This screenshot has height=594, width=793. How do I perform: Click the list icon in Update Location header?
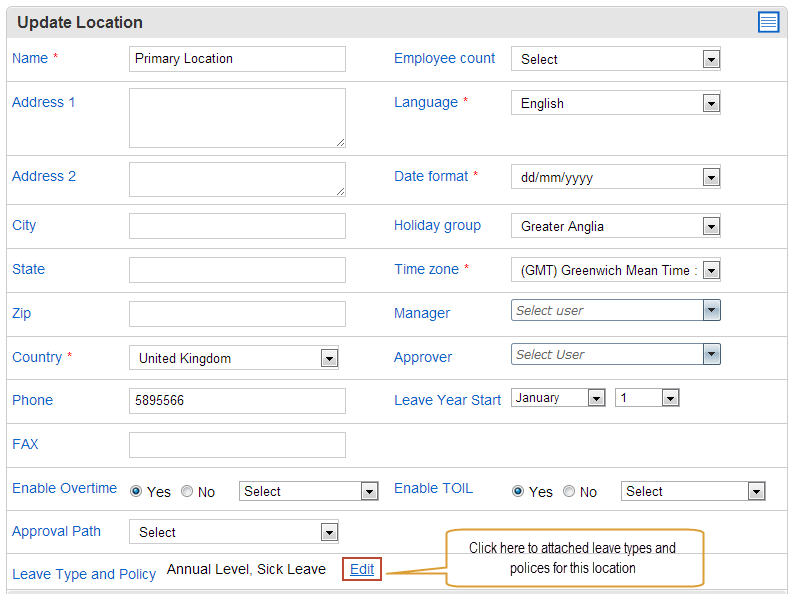pos(768,22)
